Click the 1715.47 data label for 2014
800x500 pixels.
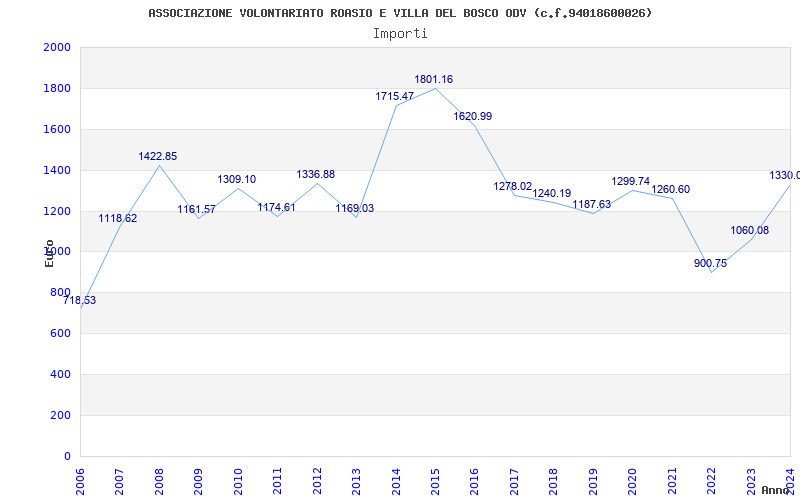[x=394, y=96]
